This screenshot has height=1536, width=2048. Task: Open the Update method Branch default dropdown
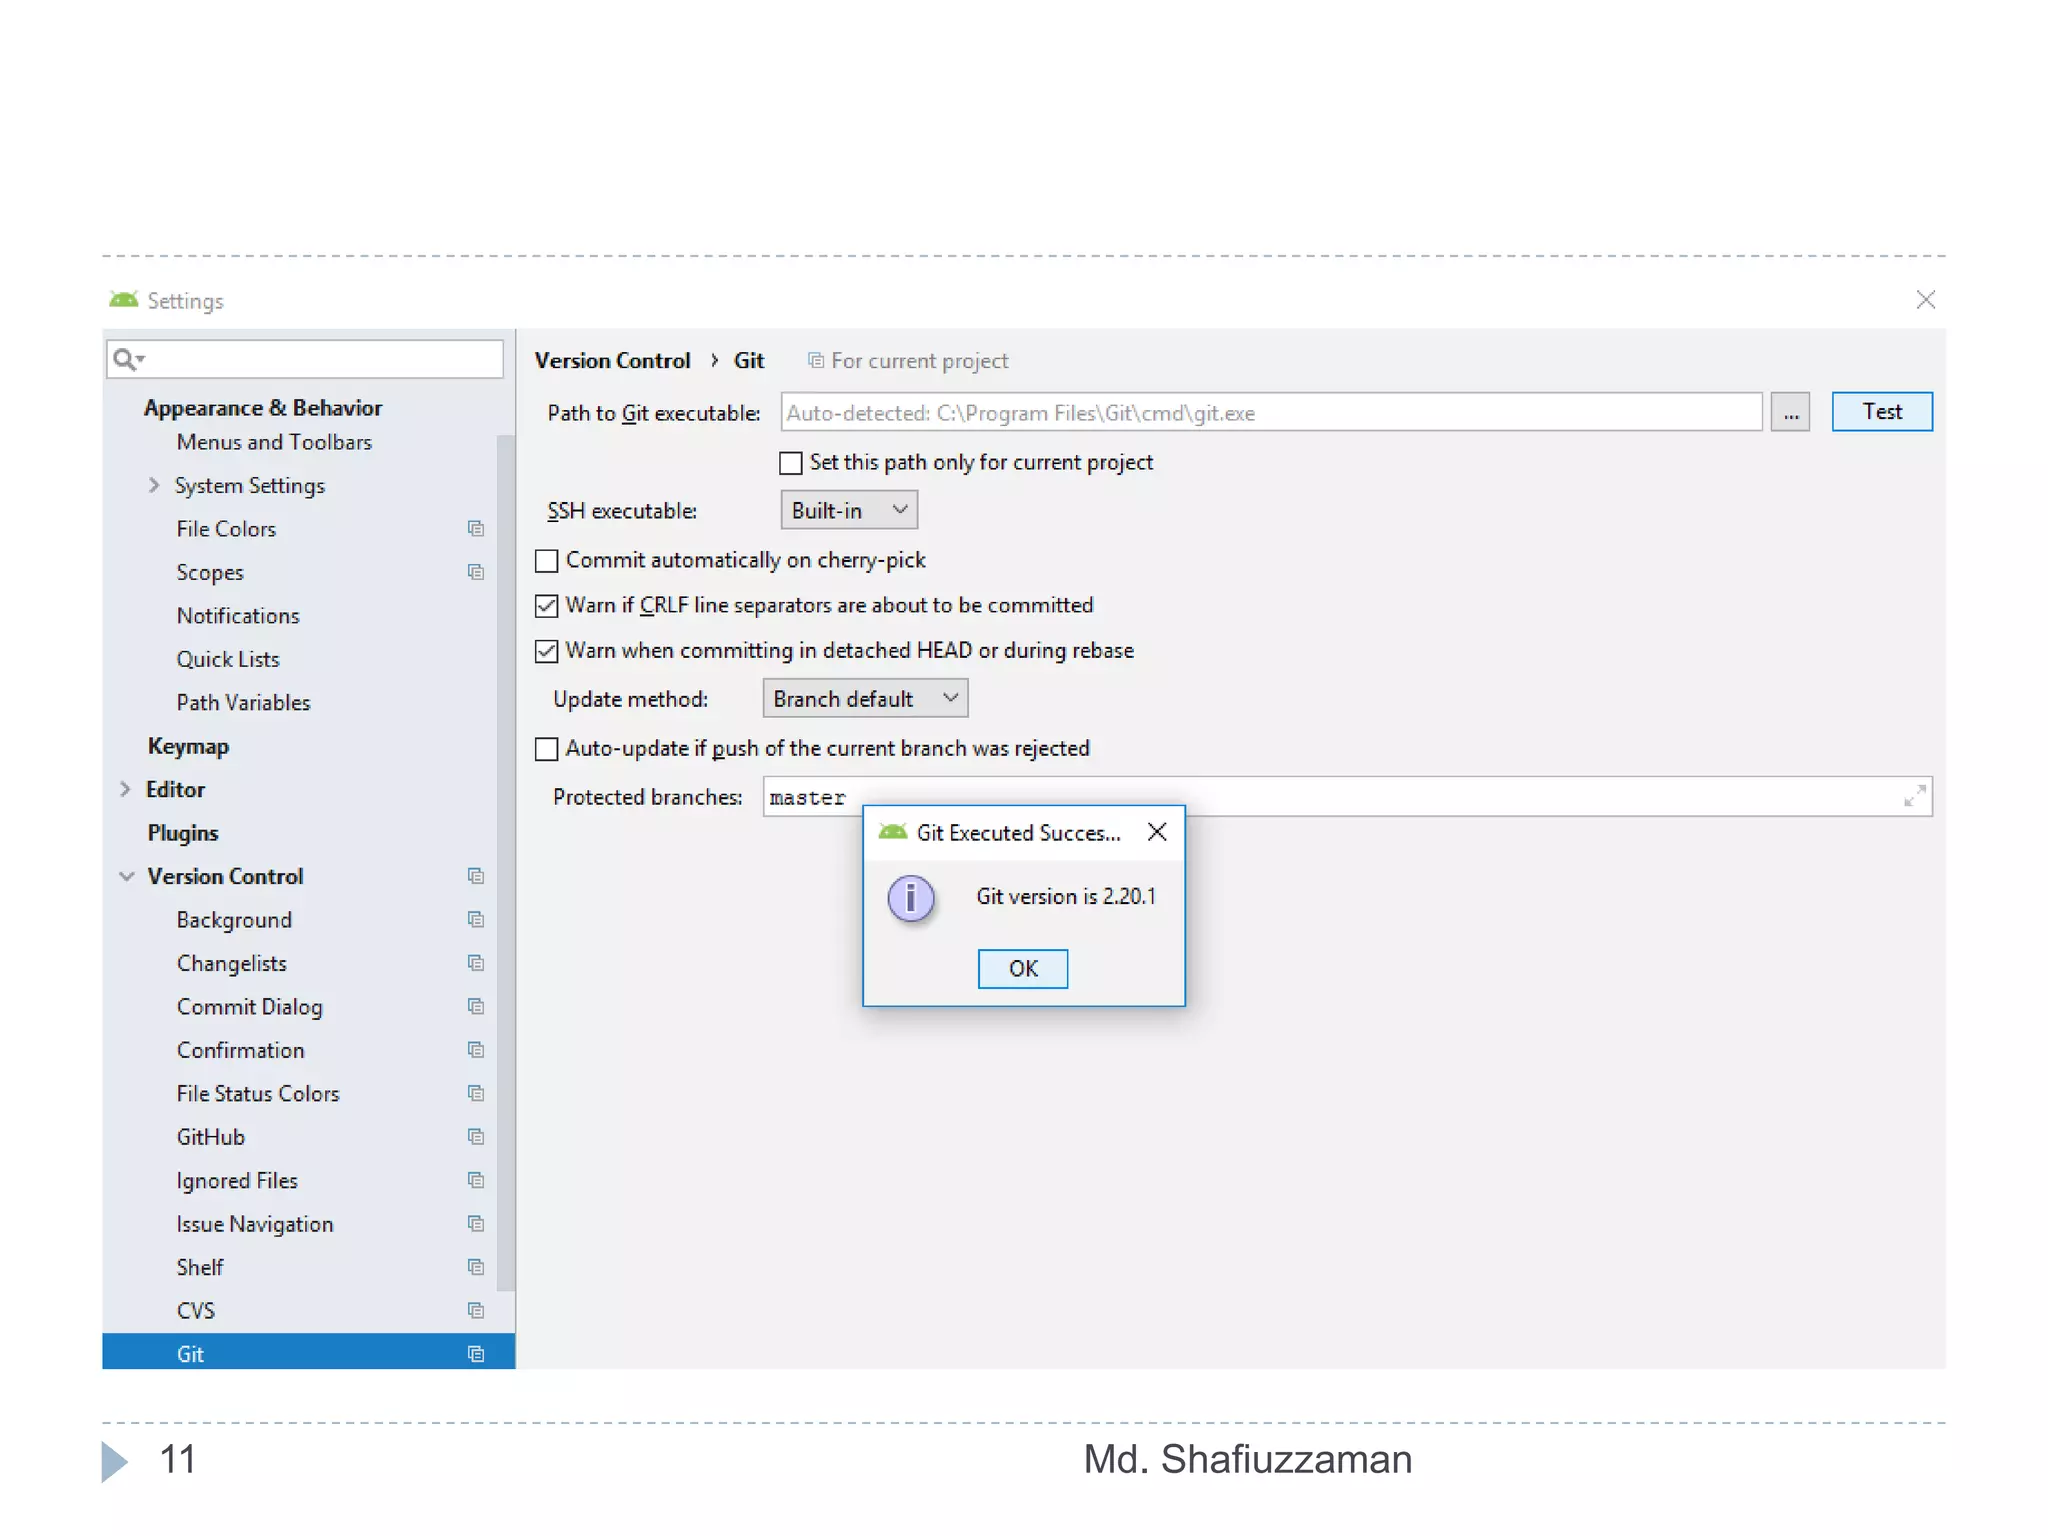pyautogui.click(x=865, y=699)
